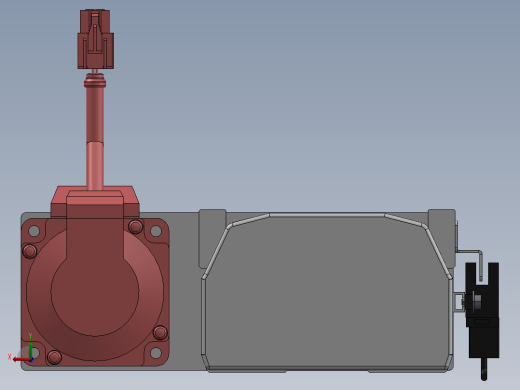The width and height of the screenshot is (520, 390).
Task: Pick the trapezoidal red junction box on motor
Action: coord(95,201)
